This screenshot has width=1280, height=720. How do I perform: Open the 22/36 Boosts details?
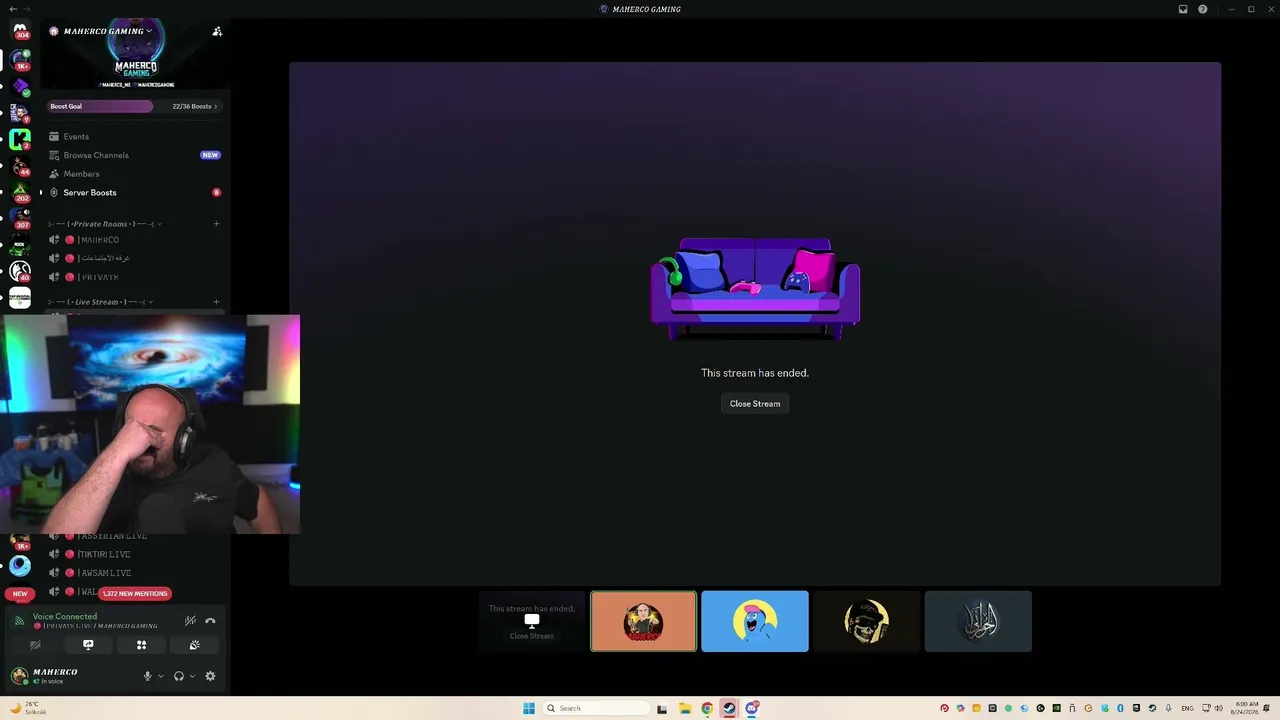194,106
